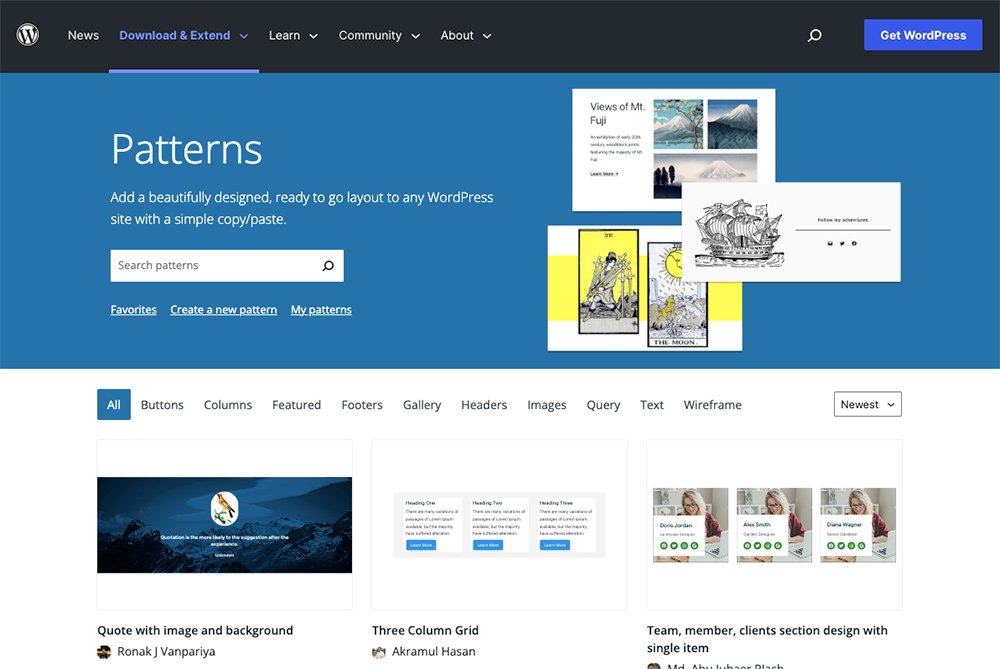The image size is (1000, 669).
Task: Open Quote with image and background title
Action: 195,630
